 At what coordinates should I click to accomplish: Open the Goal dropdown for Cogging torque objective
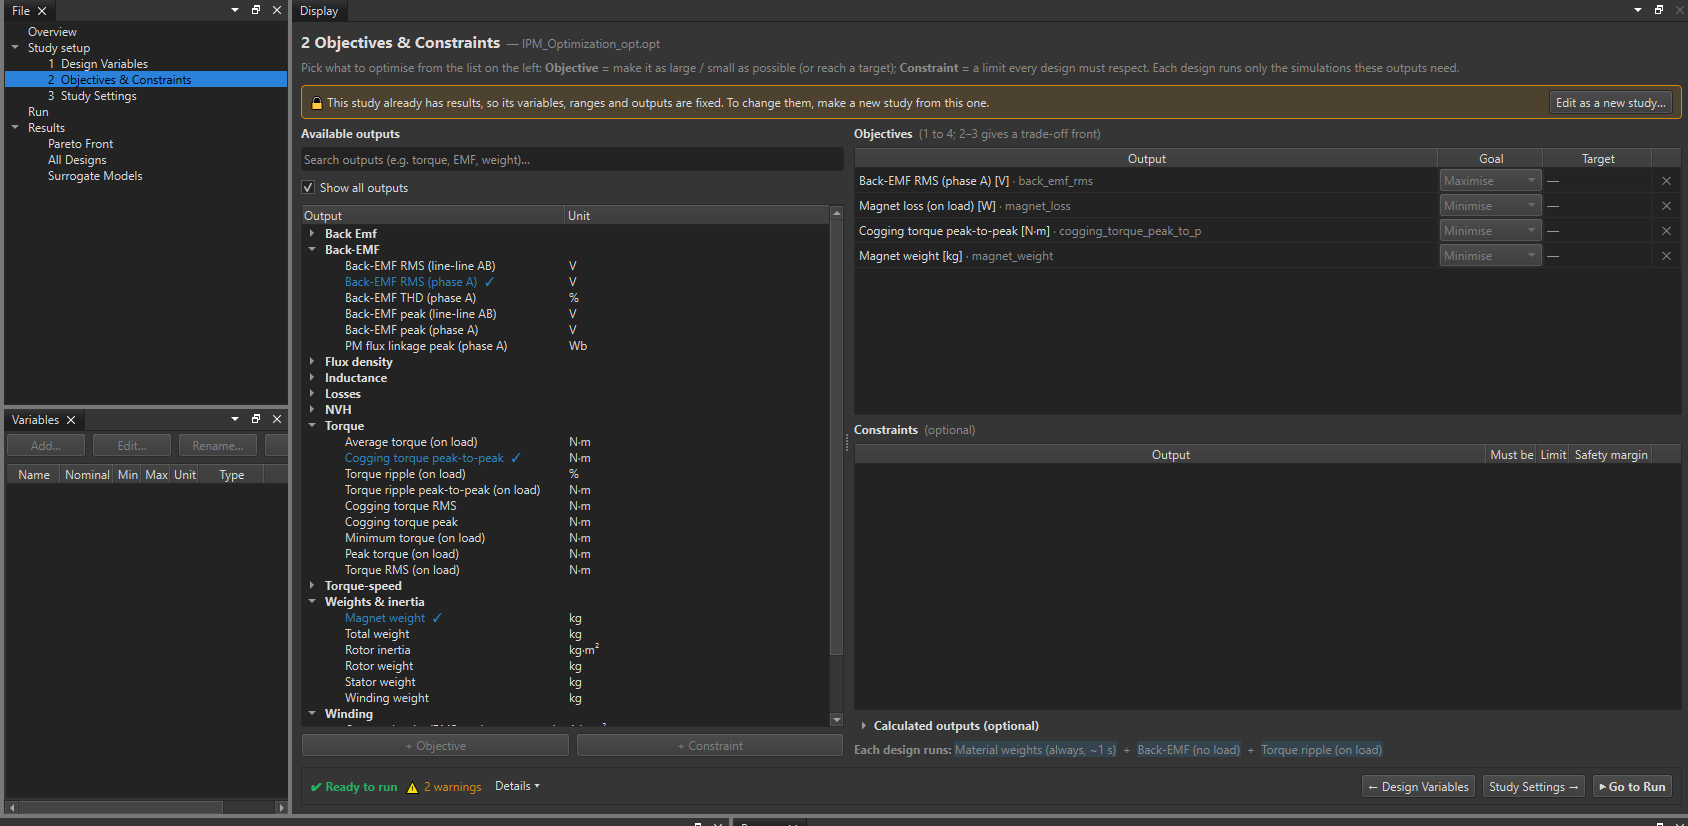(1490, 231)
